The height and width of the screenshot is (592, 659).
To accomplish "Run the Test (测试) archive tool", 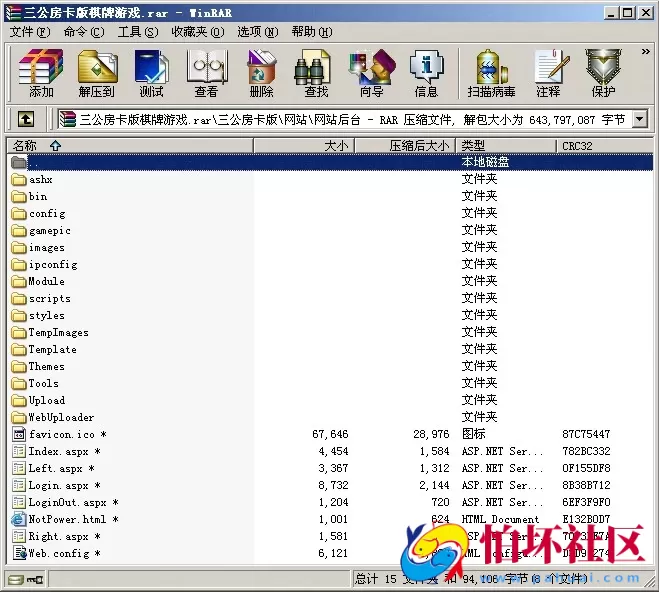I will click(x=151, y=74).
